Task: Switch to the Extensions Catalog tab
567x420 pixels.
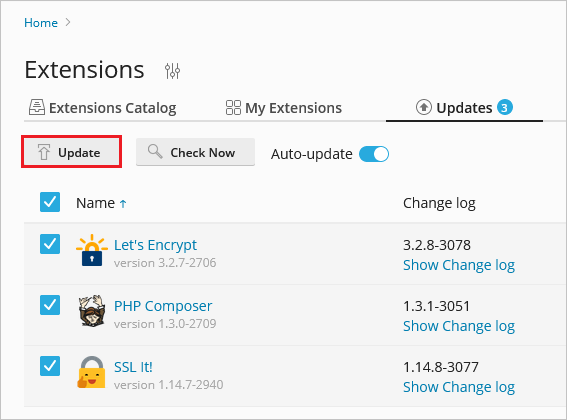Action: click(103, 108)
